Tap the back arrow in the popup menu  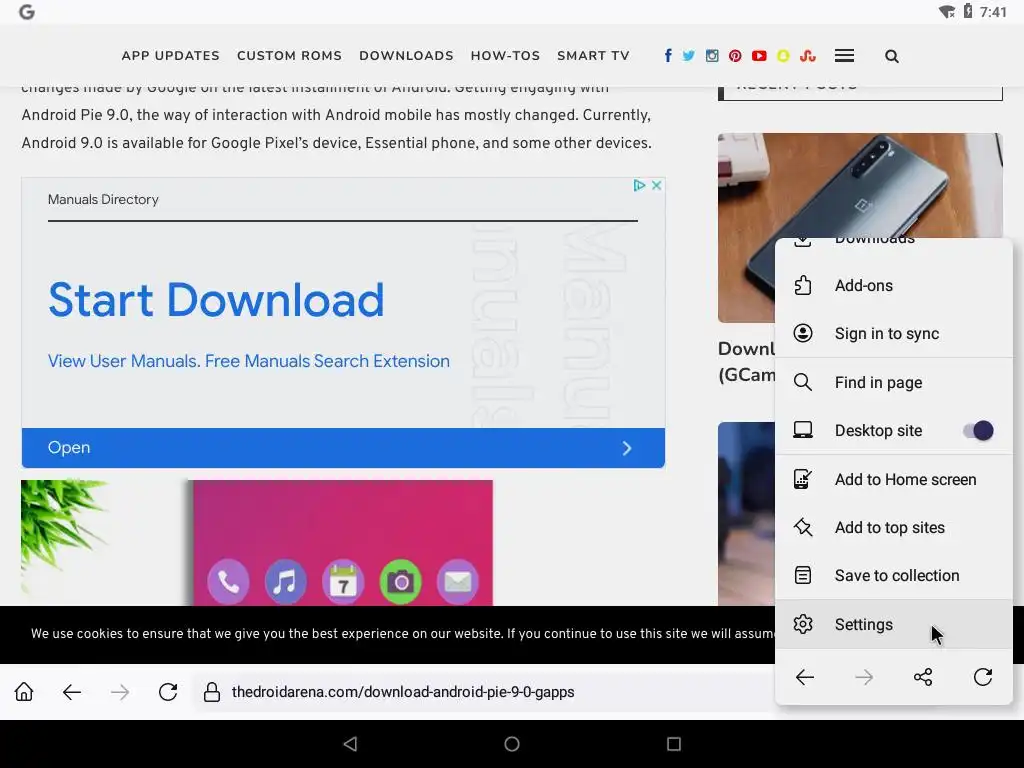(x=805, y=677)
